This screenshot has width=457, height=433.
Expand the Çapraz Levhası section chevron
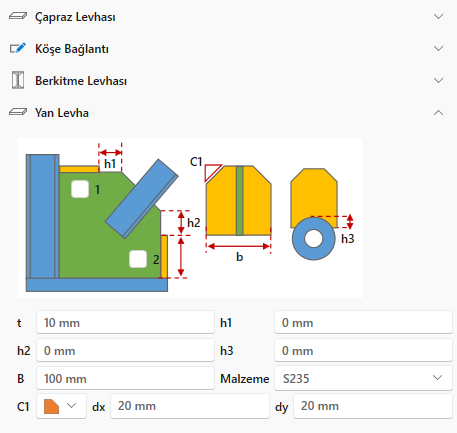click(x=439, y=16)
